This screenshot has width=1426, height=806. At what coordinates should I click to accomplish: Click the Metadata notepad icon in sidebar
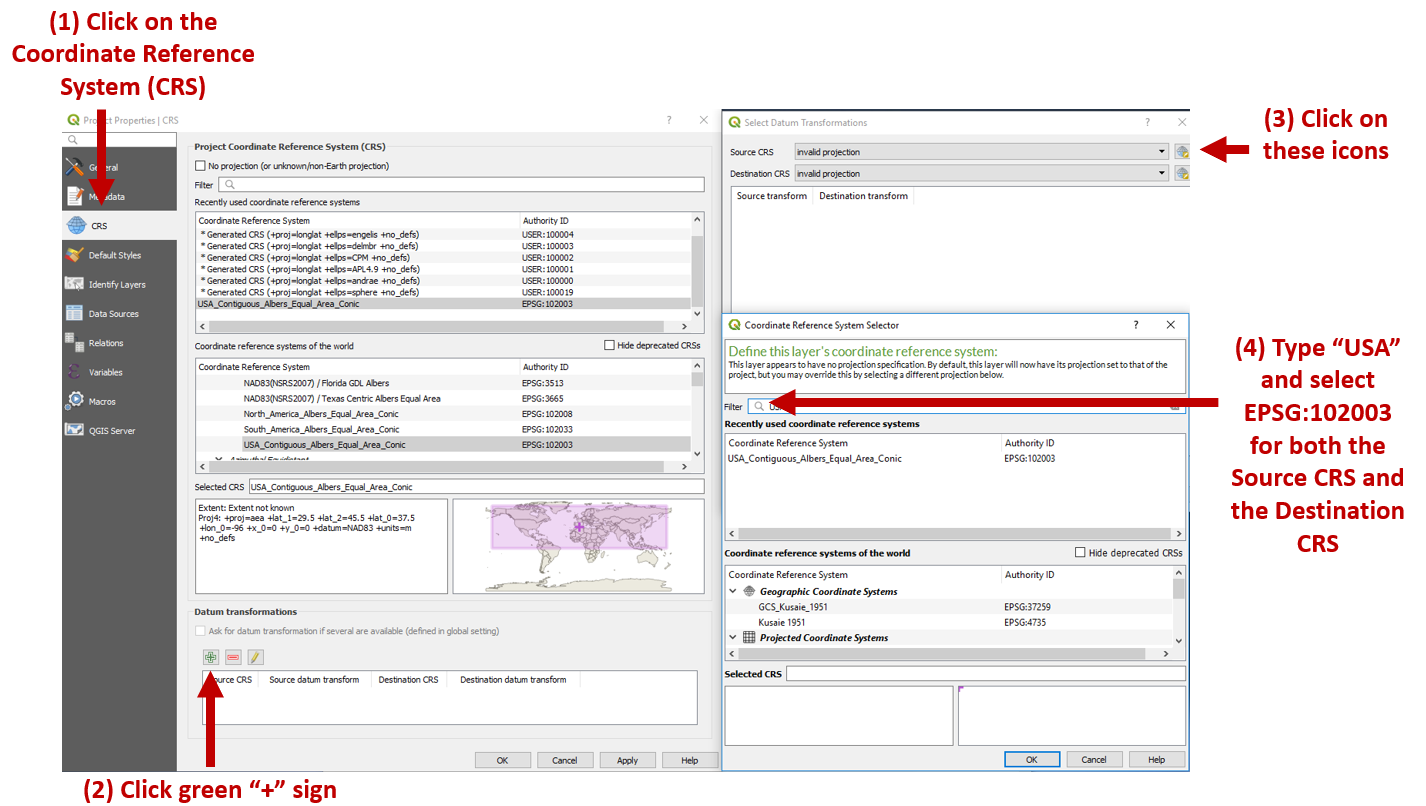[75, 196]
